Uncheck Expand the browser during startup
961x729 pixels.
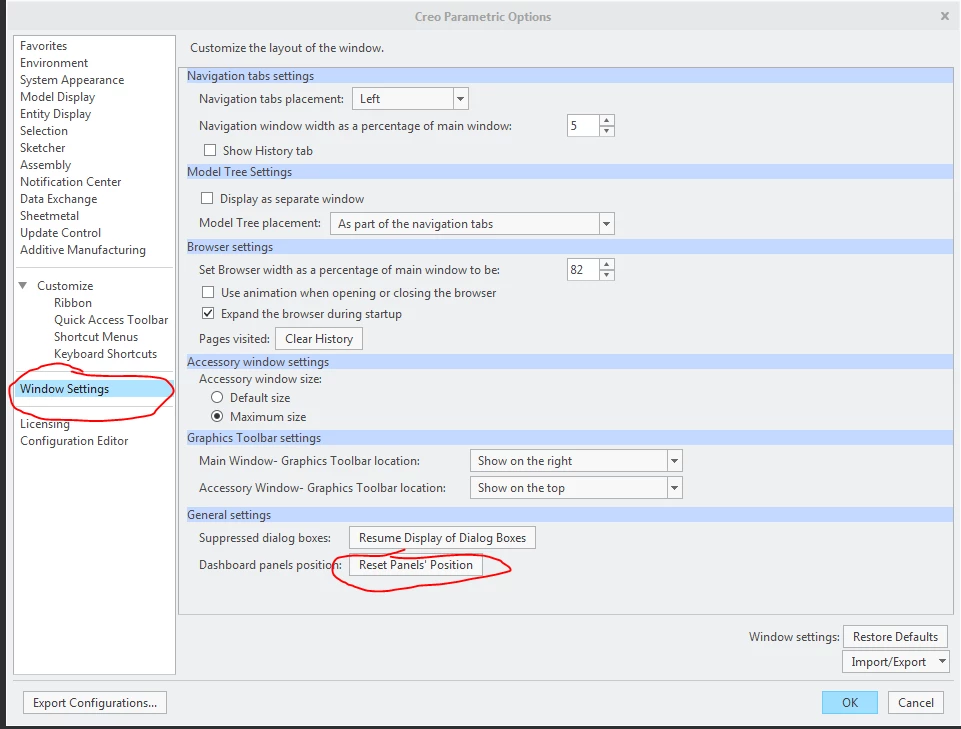208,313
